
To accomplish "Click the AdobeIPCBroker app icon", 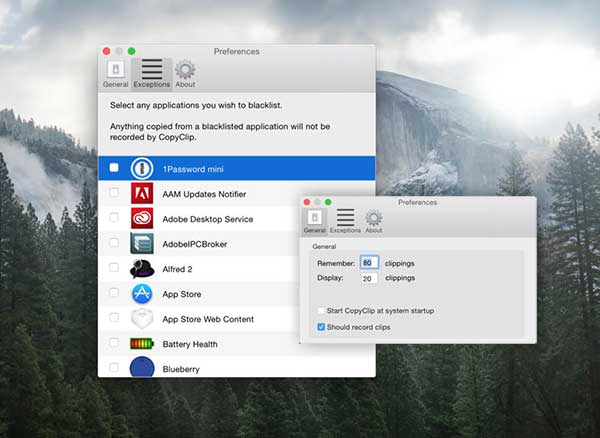I will tap(142, 244).
